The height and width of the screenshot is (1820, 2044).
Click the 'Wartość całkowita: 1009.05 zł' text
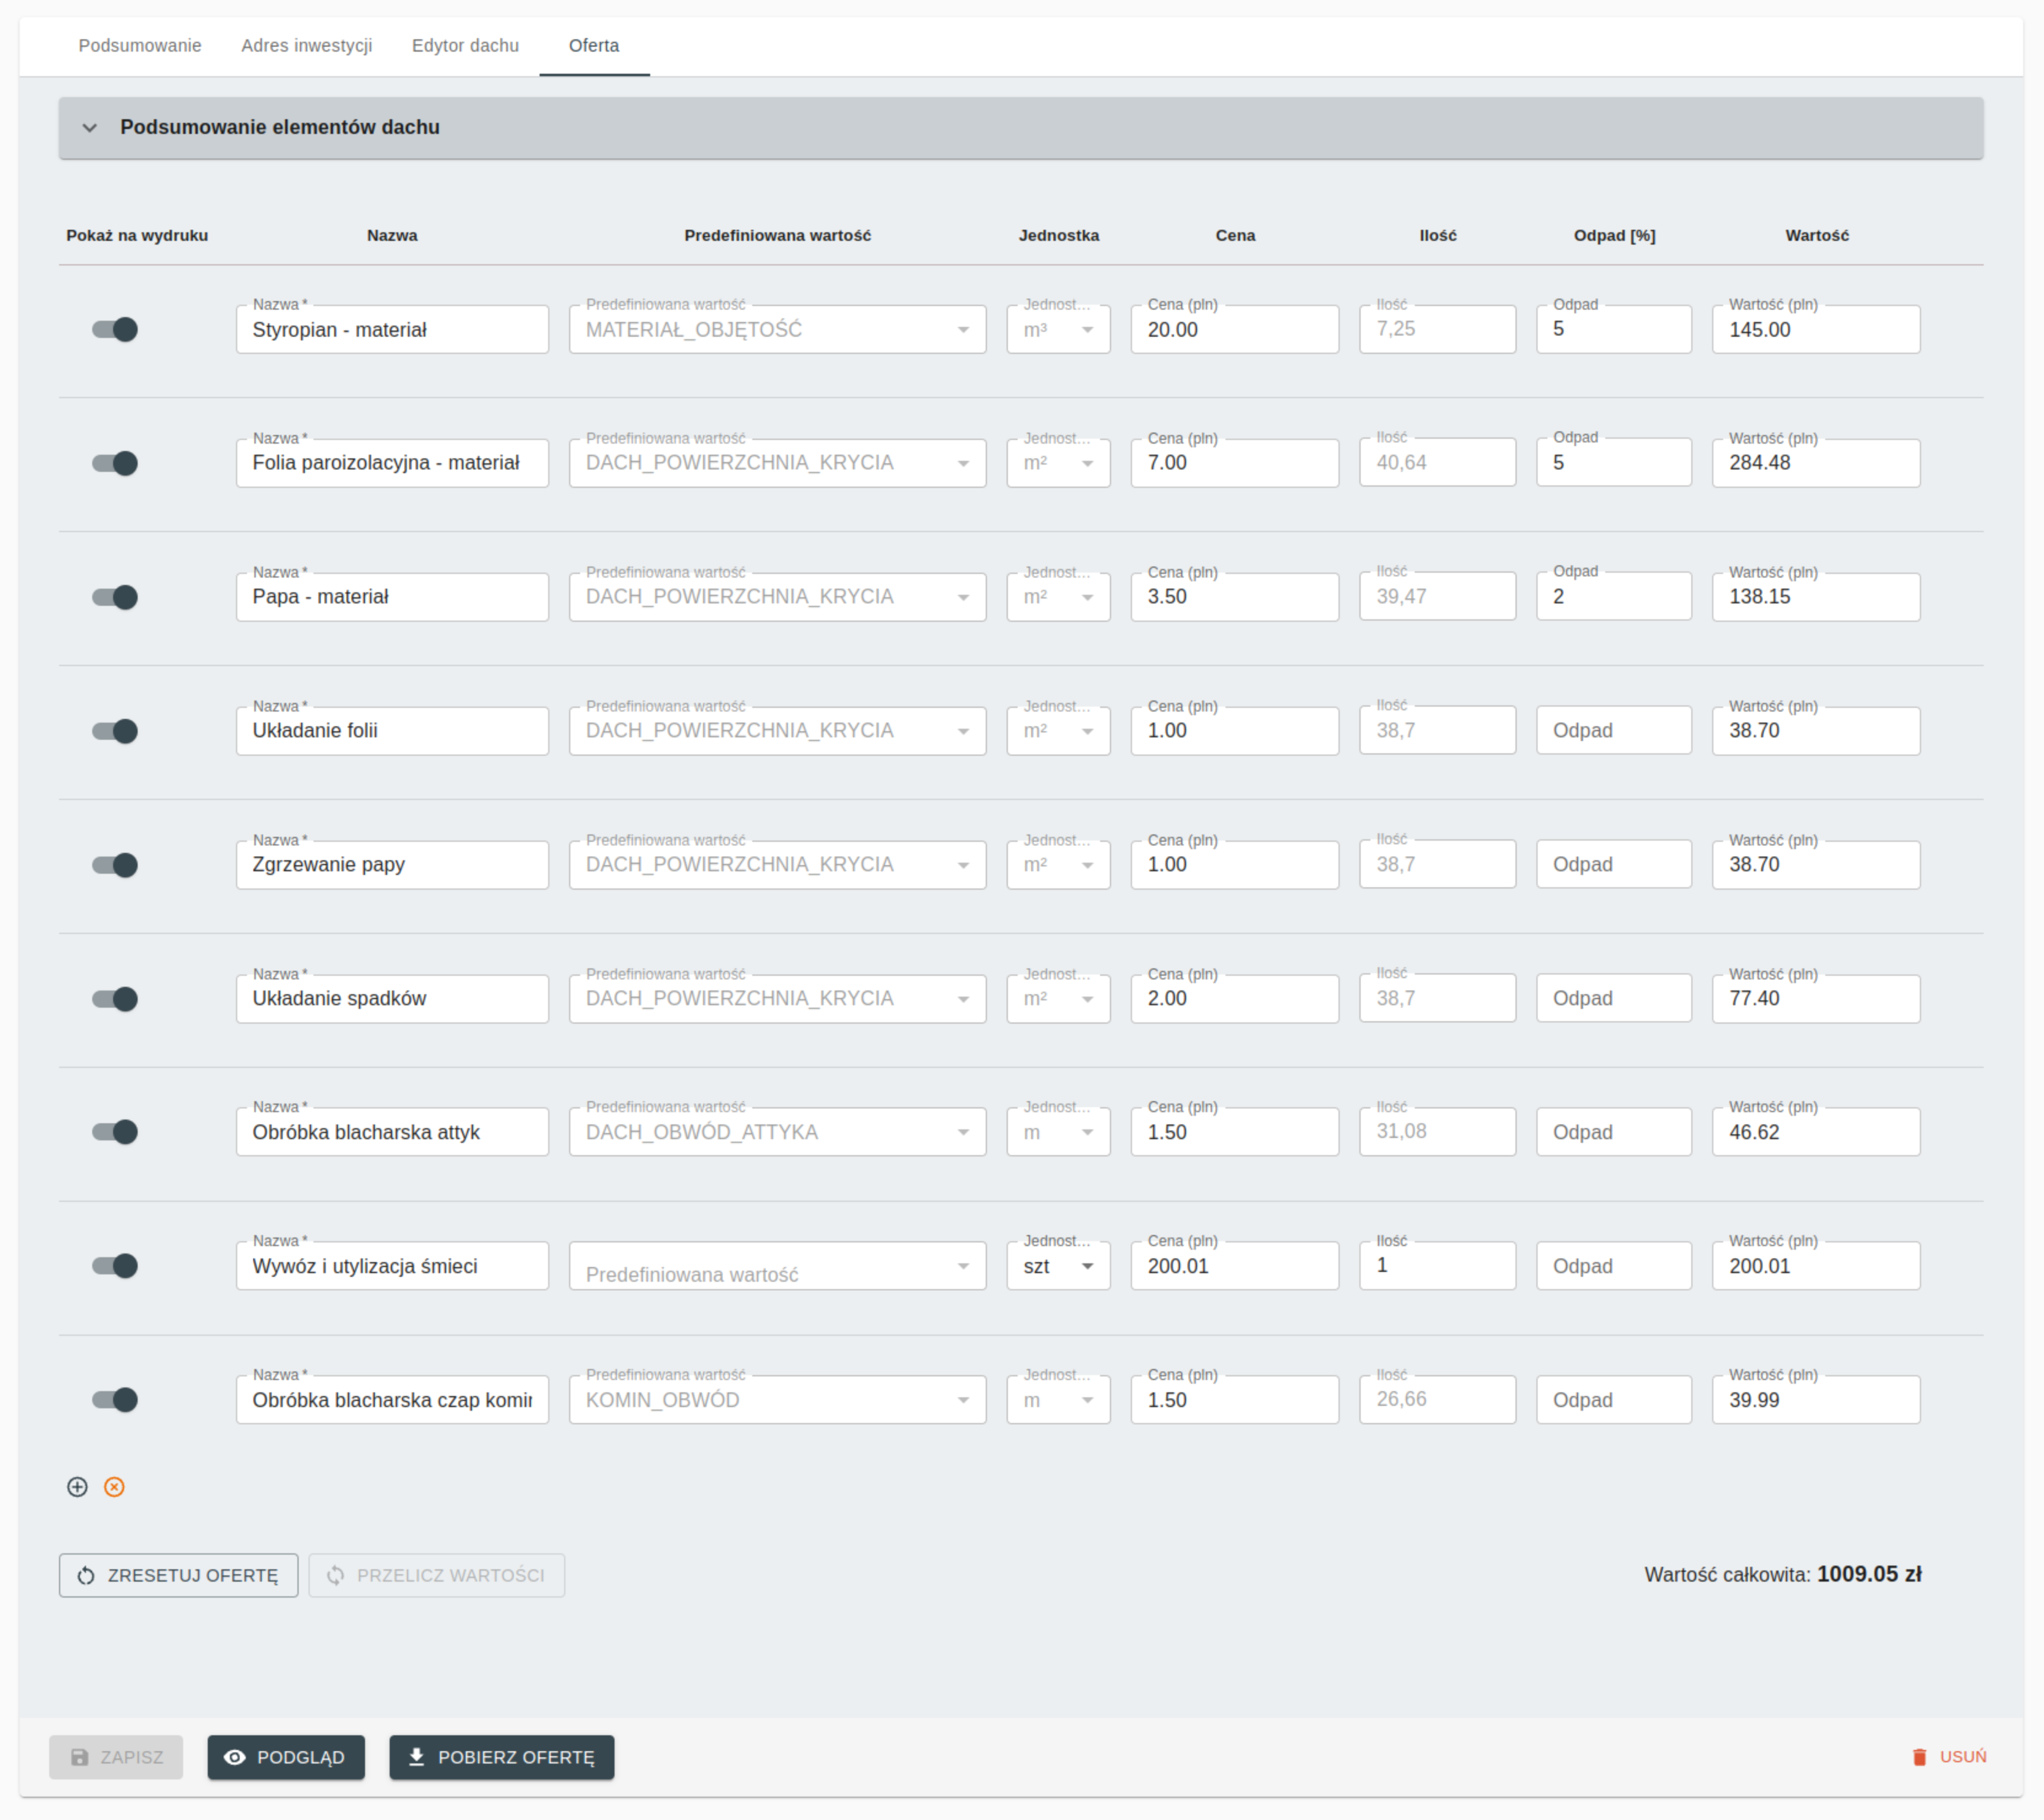[1783, 1575]
